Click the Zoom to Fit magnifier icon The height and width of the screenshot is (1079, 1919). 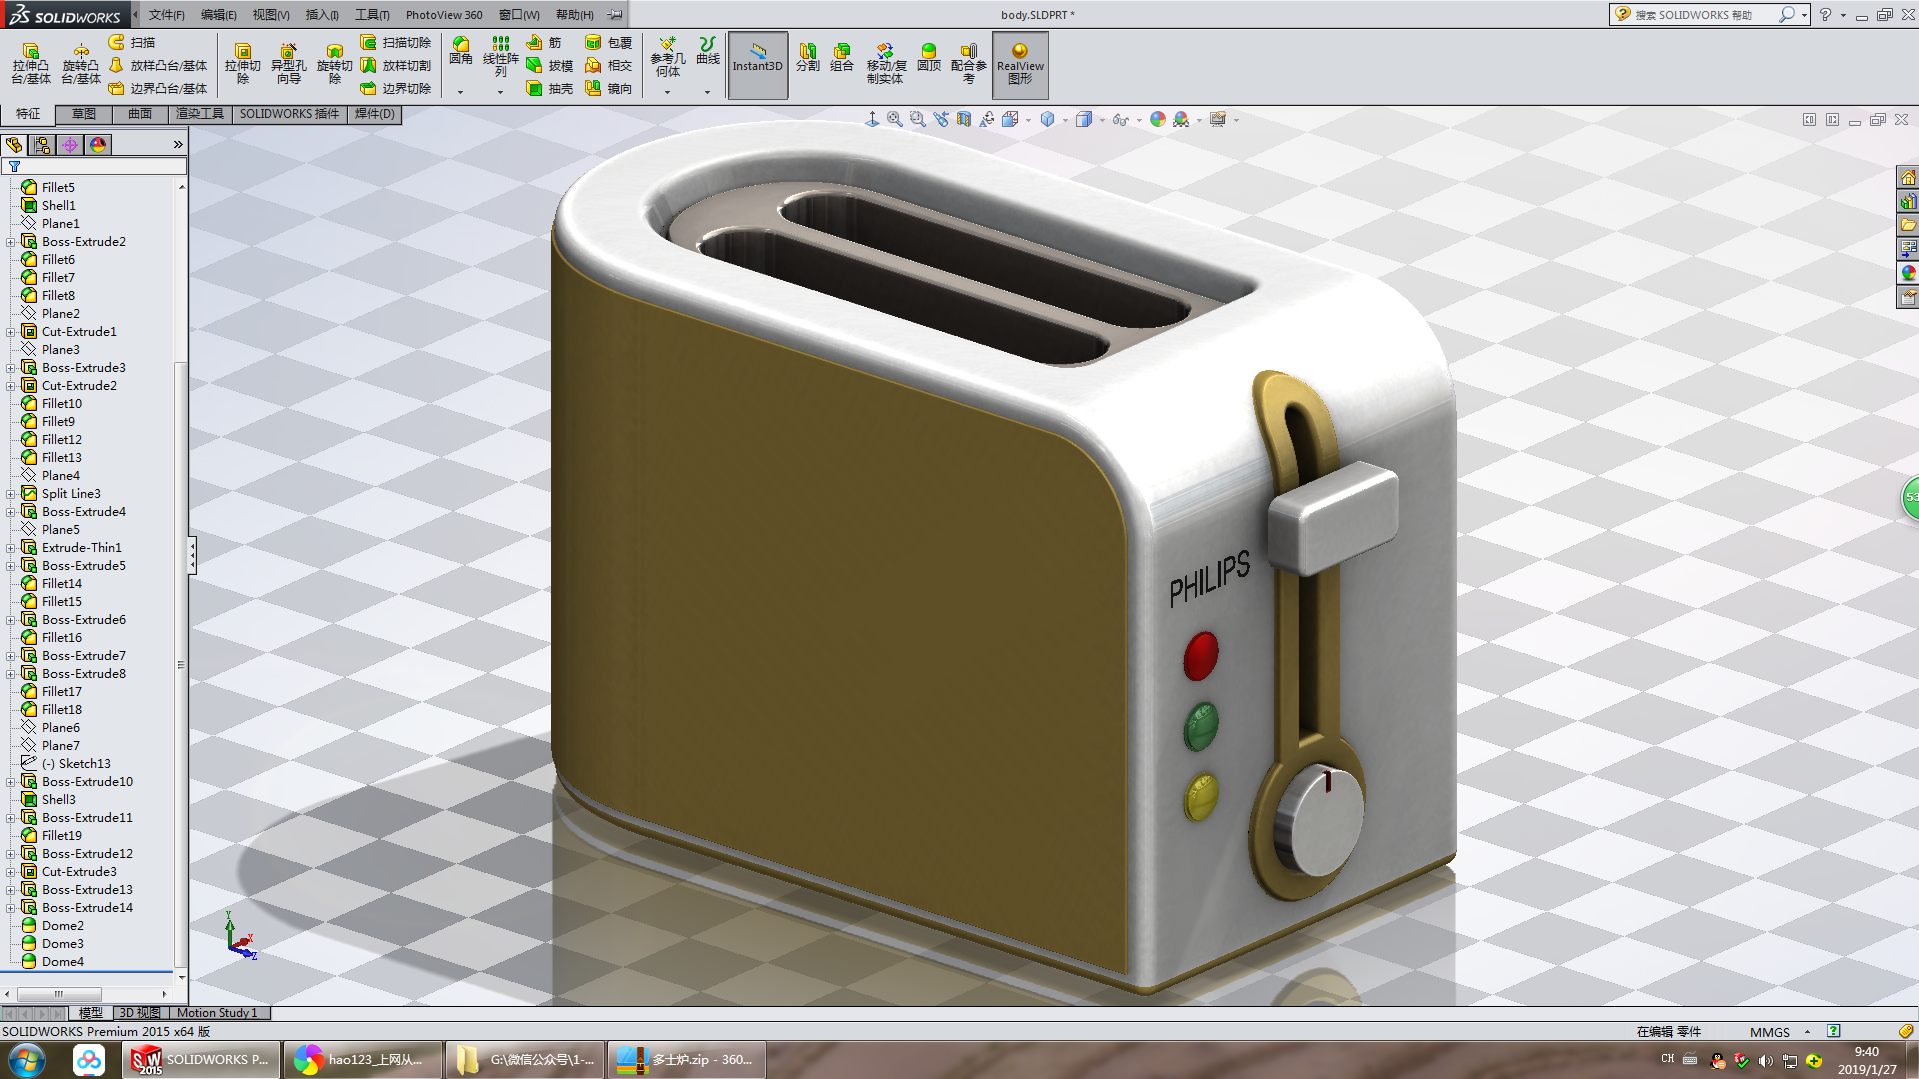coord(894,120)
